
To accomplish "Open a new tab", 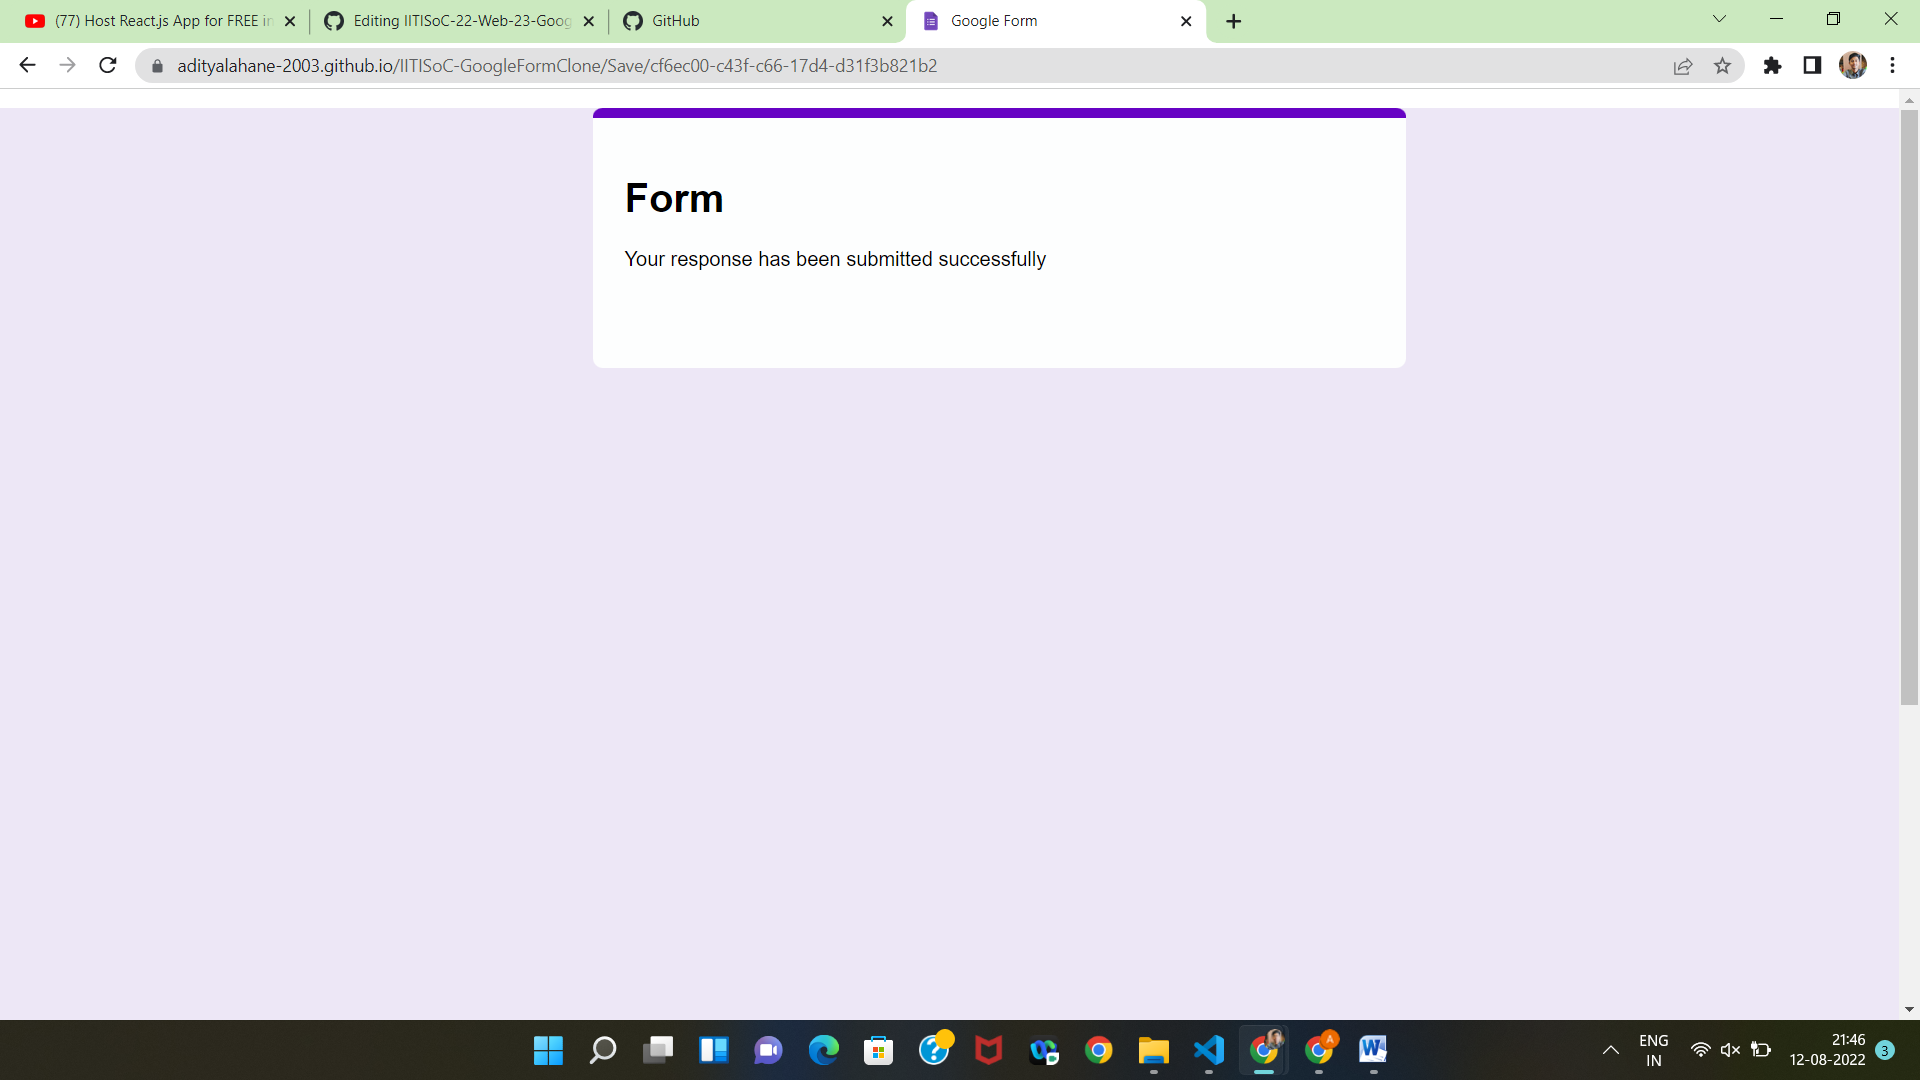I will (x=1233, y=21).
